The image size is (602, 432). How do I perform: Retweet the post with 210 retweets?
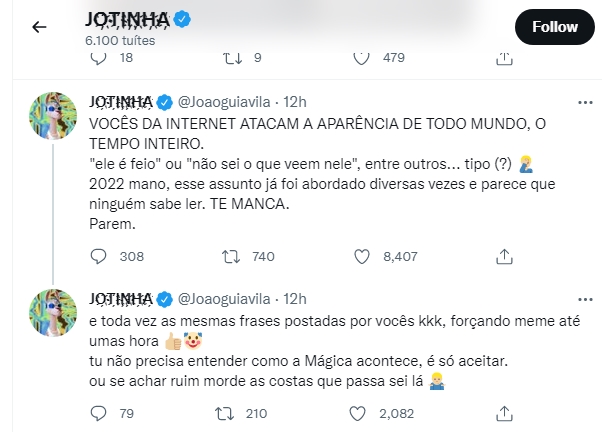pos(230,412)
